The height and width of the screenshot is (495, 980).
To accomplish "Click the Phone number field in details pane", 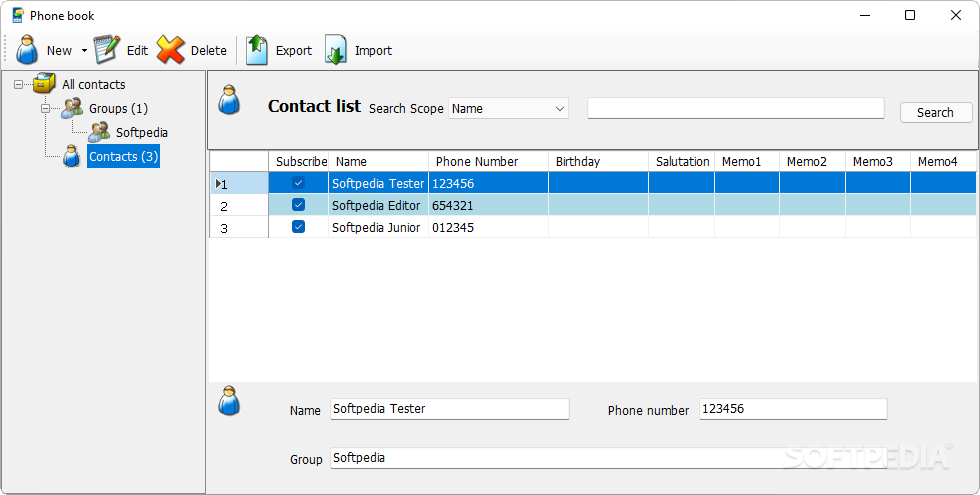I will pos(793,409).
